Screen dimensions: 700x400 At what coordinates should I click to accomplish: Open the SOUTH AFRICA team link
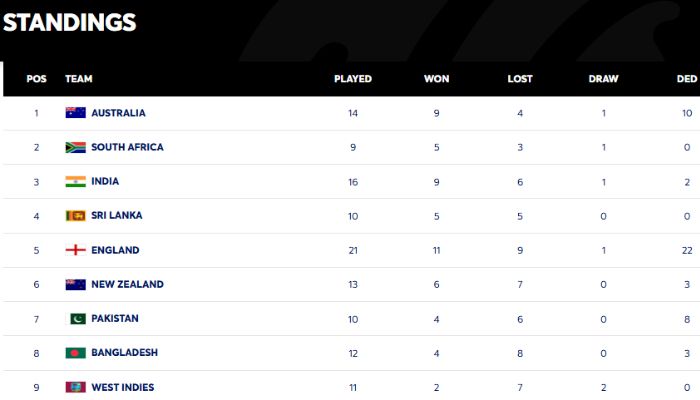pyautogui.click(x=127, y=147)
